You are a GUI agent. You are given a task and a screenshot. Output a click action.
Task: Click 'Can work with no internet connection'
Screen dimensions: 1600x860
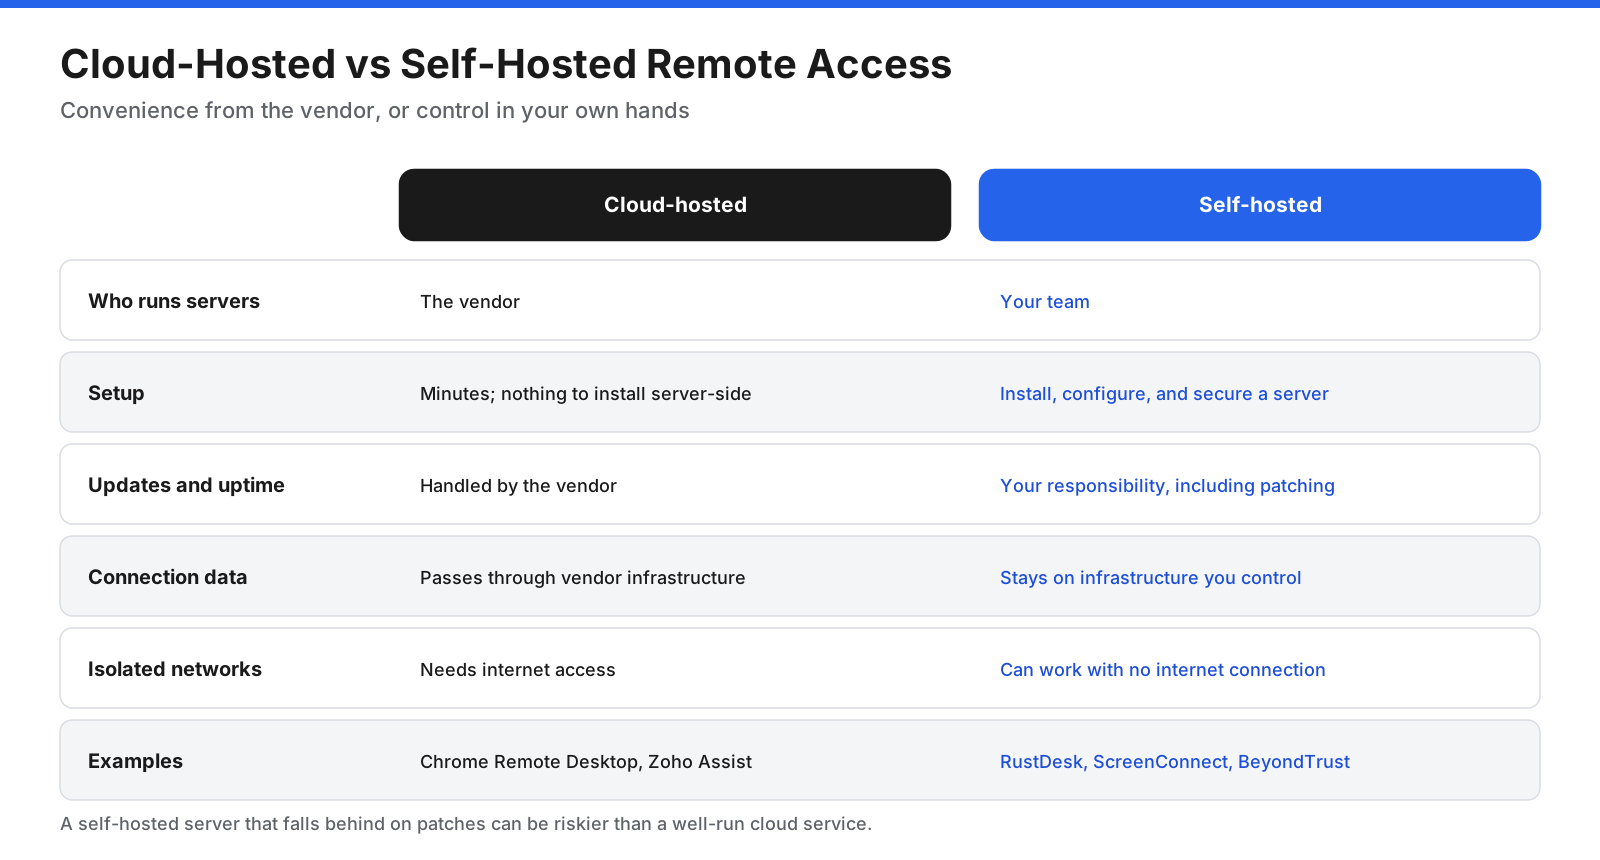(x=1163, y=670)
